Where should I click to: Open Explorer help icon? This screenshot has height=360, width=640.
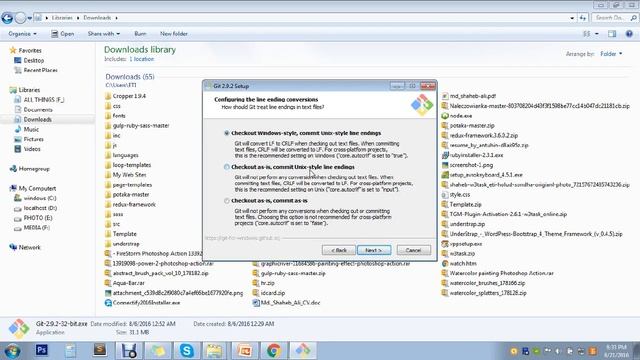629,34
